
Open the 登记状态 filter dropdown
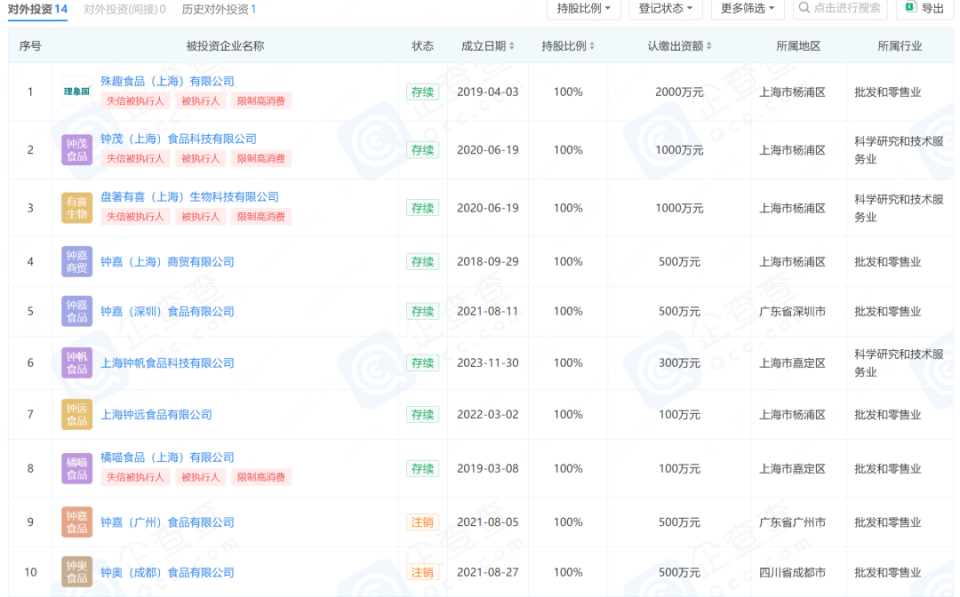pyautogui.click(x=666, y=9)
